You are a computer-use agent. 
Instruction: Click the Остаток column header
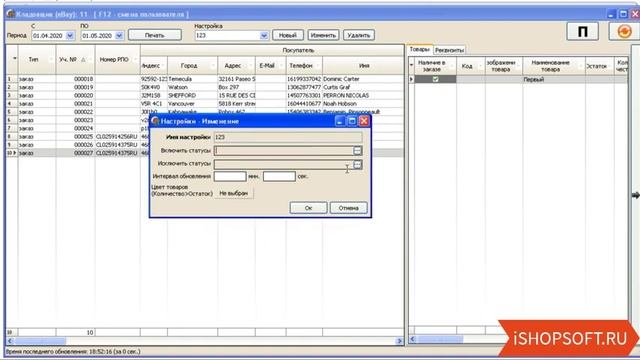(599, 66)
